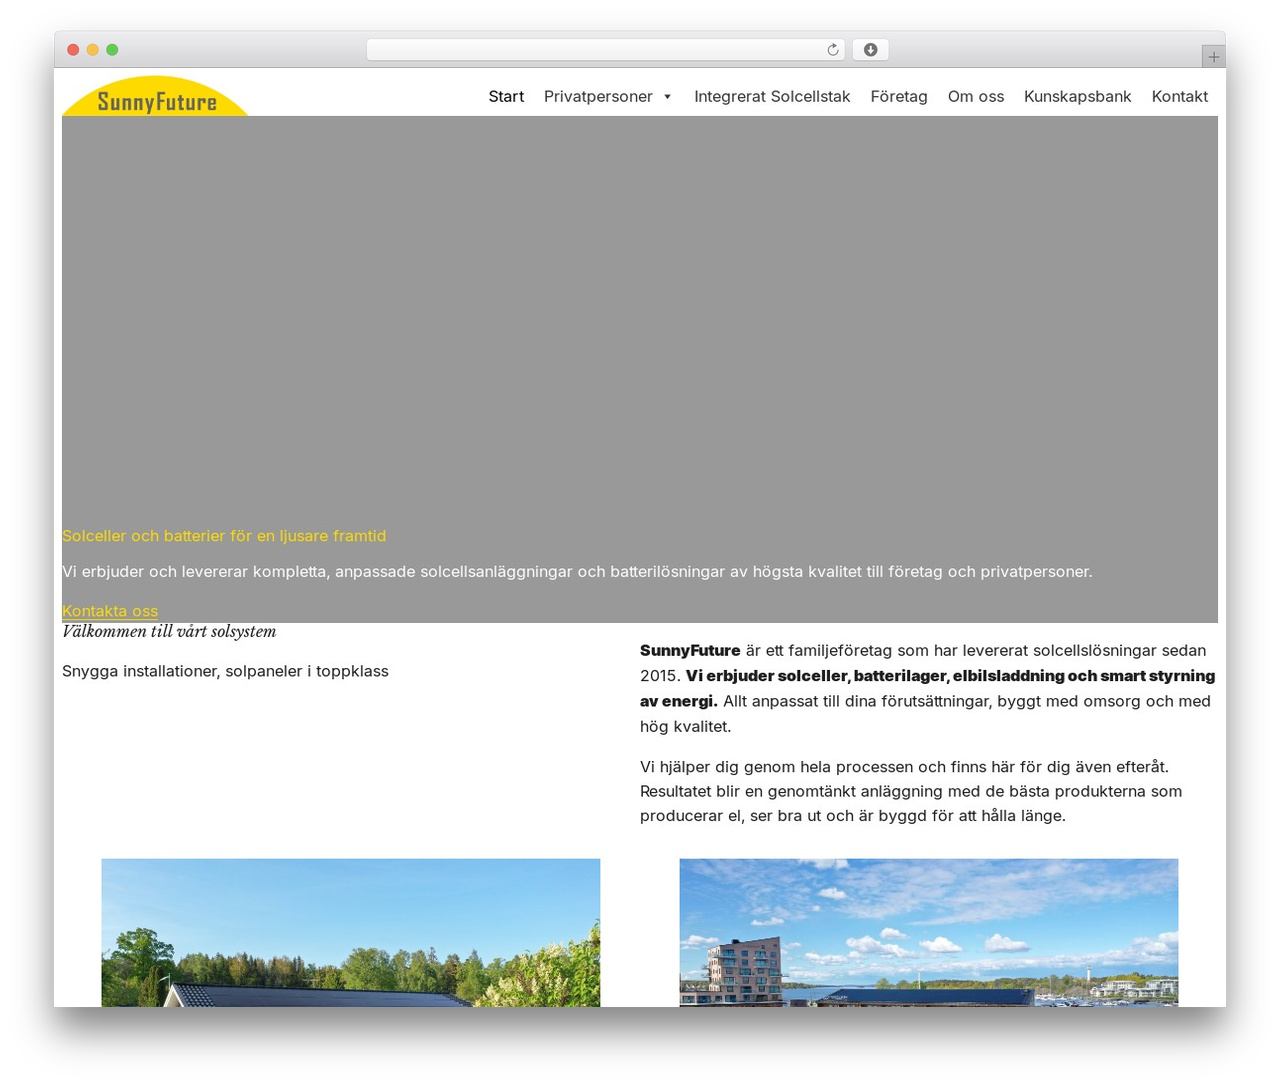This screenshot has width=1280, height=1084.
Task: Click the bold 'SunnyFuture' word in the paragraph
Action: [690, 650]
